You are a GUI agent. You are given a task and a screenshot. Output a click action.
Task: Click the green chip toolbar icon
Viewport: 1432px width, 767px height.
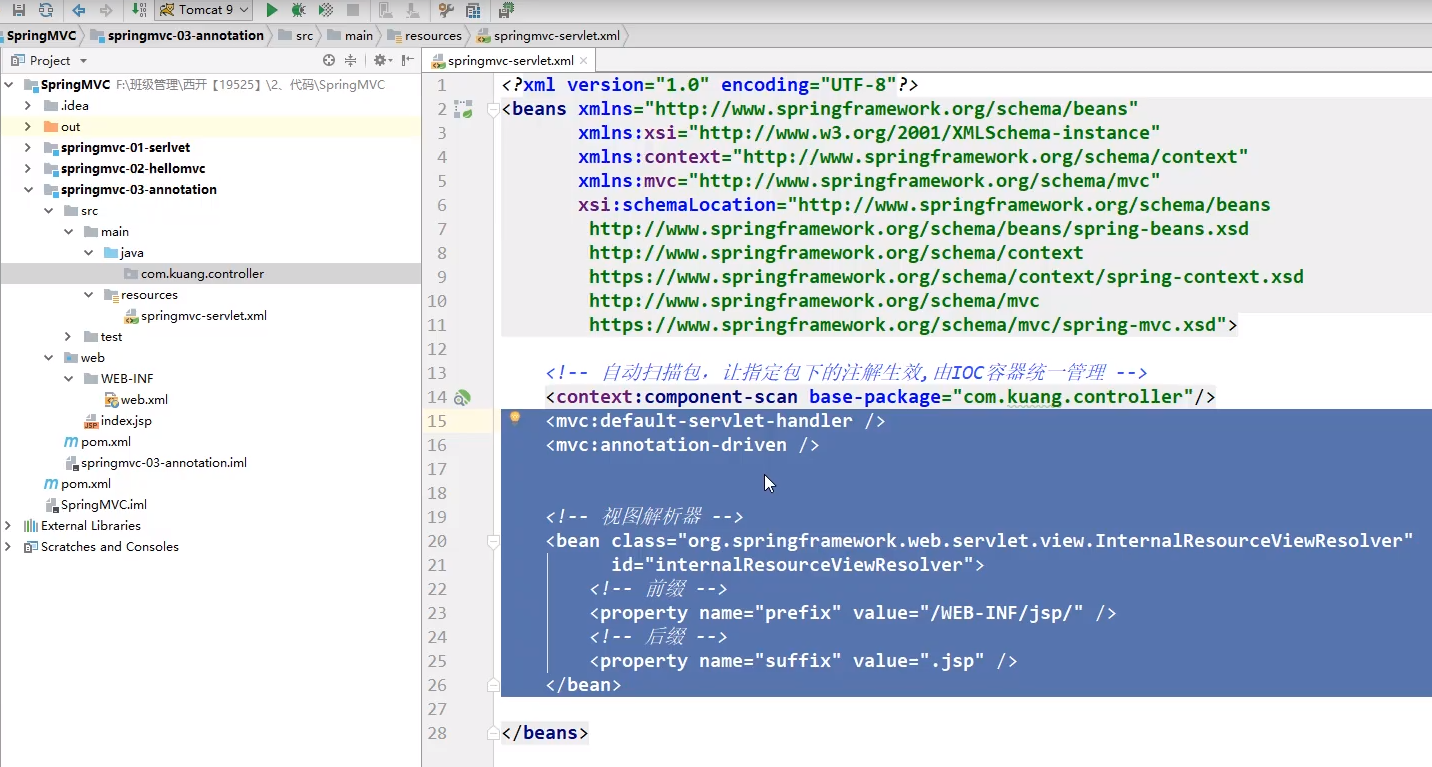[x=506, y=10]
